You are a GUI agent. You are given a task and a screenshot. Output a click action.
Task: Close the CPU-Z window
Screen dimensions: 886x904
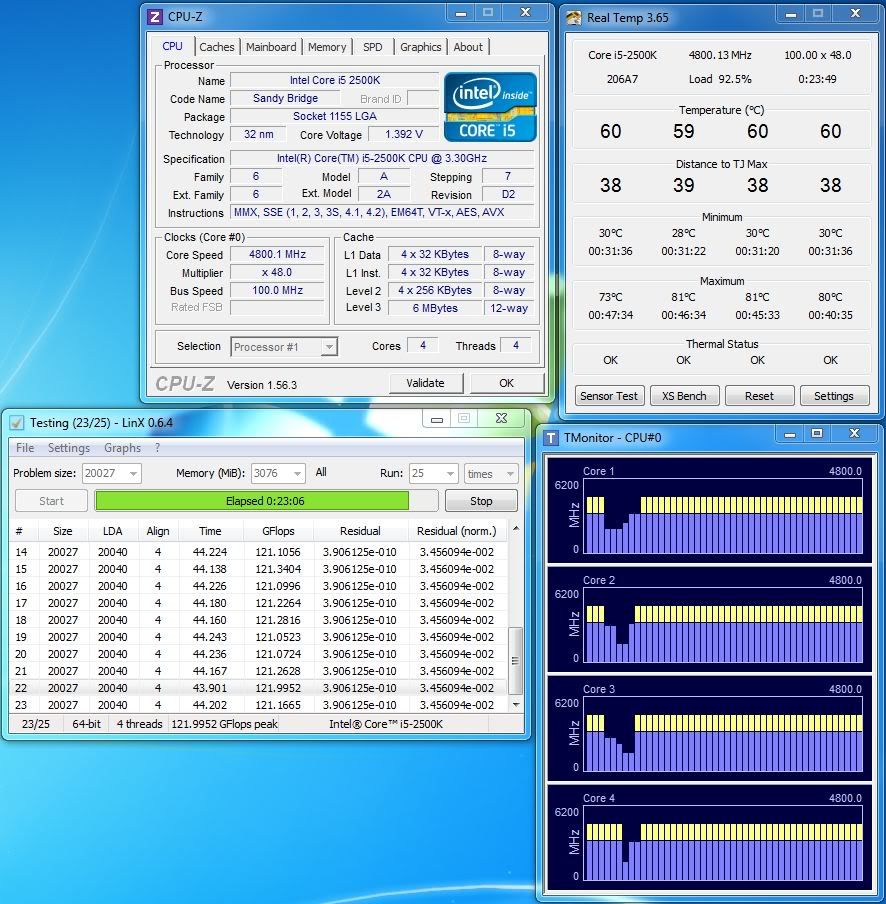click(x=525, y=13)
